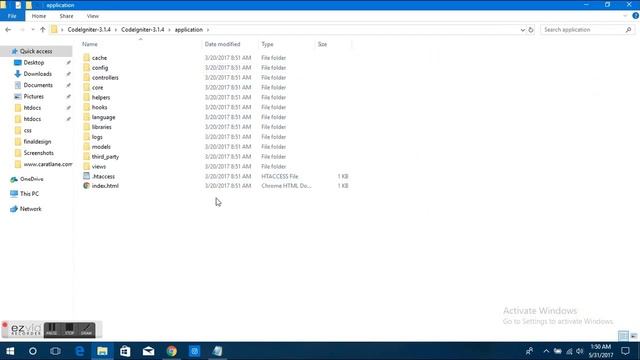
Task: Select OneDrive in navigation pane
Action: click(31, 179)
